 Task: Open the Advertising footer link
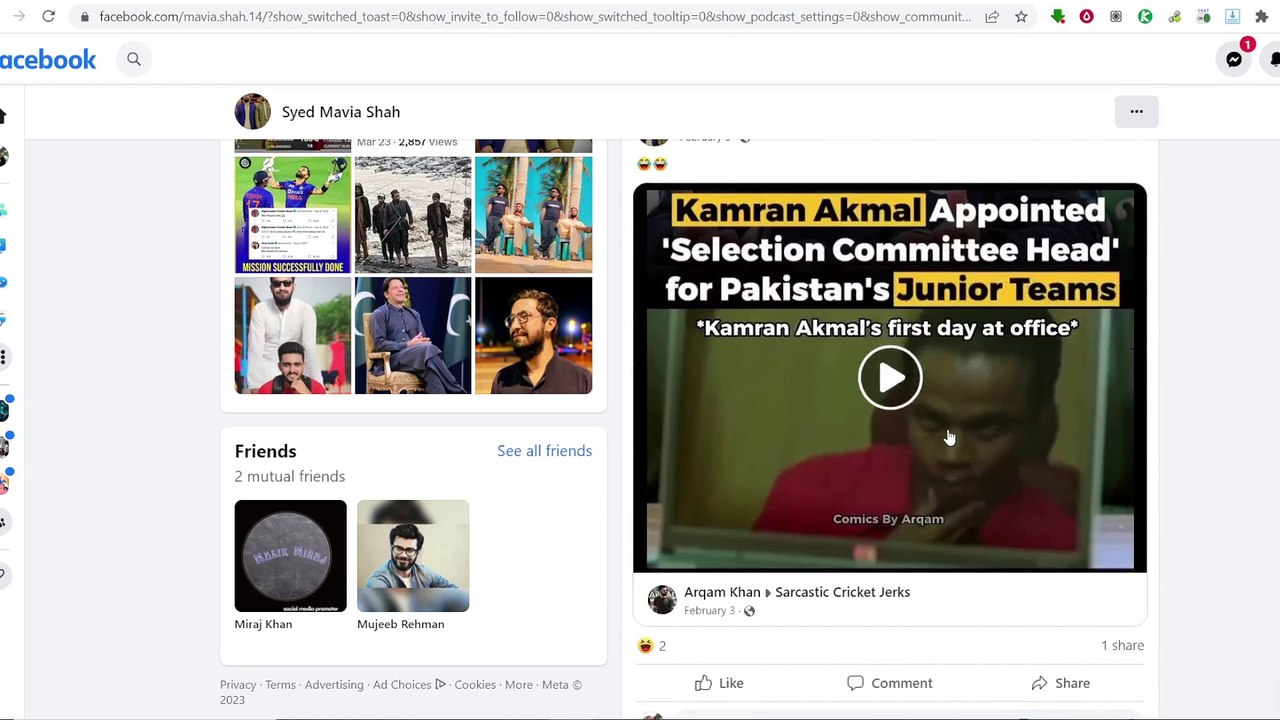point(334,685)
